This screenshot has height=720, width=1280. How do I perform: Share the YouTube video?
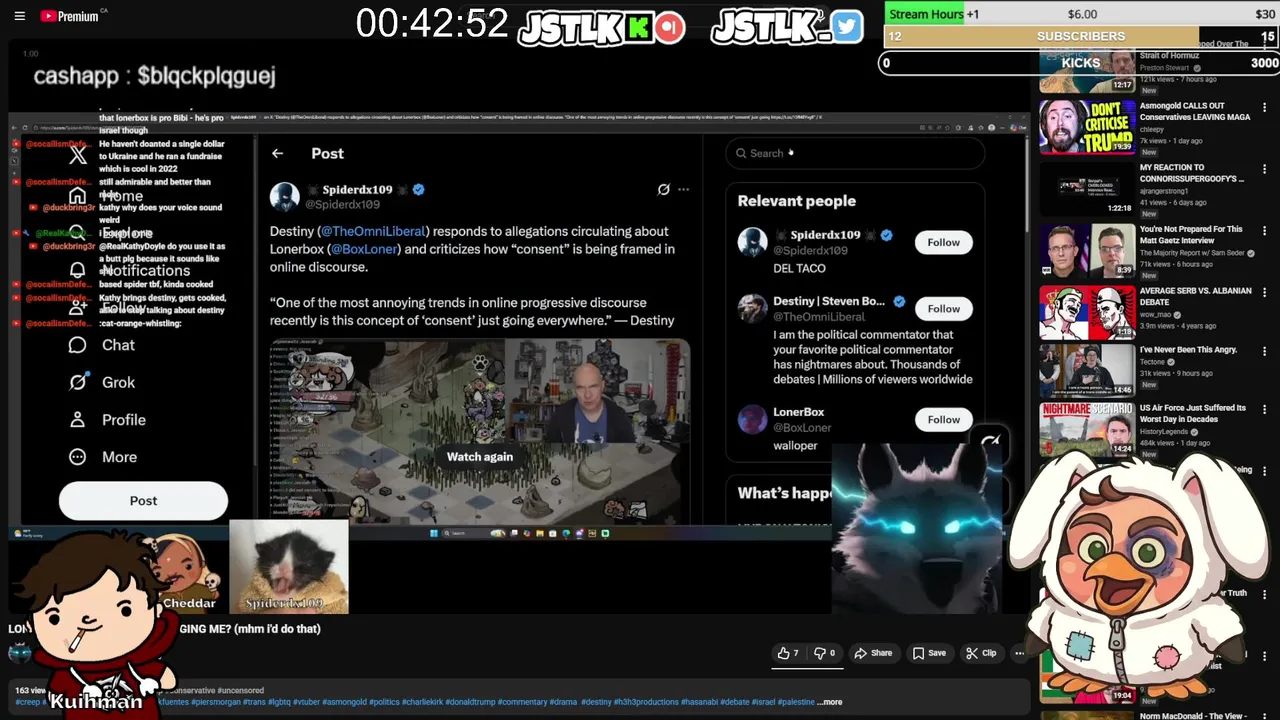tap(873, 653)
